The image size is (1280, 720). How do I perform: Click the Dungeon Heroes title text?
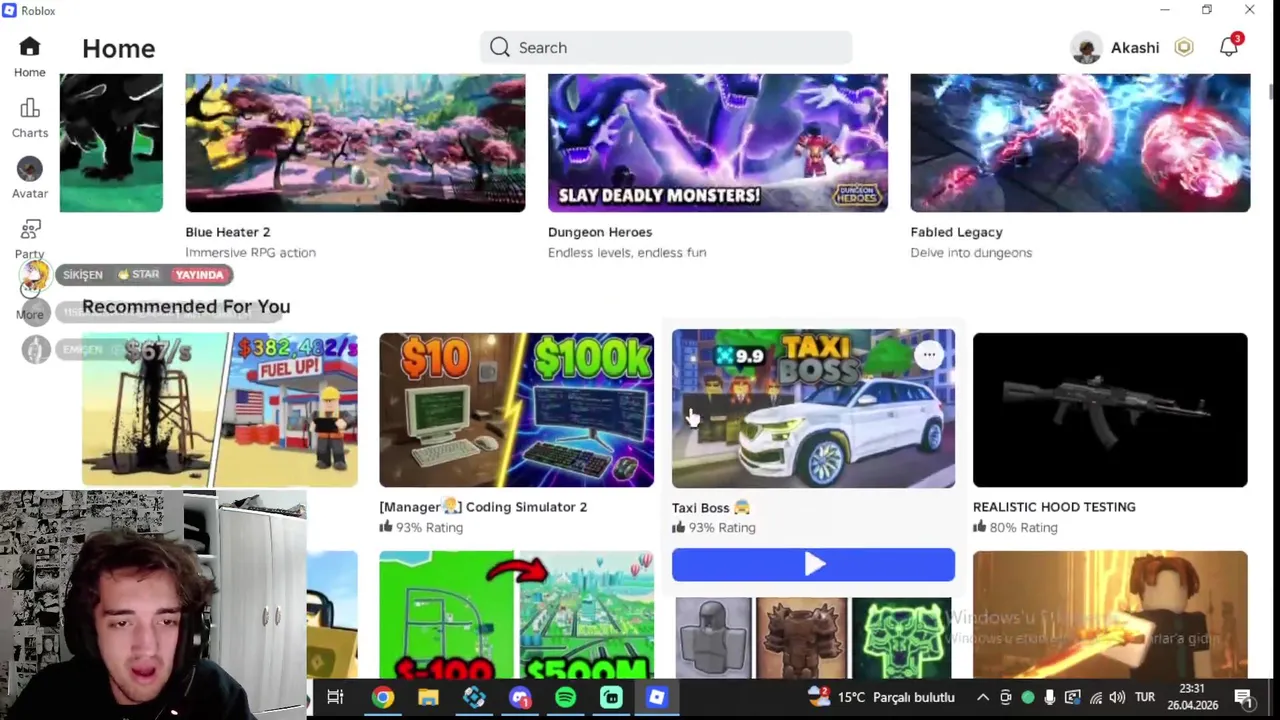tap(600, 232)
